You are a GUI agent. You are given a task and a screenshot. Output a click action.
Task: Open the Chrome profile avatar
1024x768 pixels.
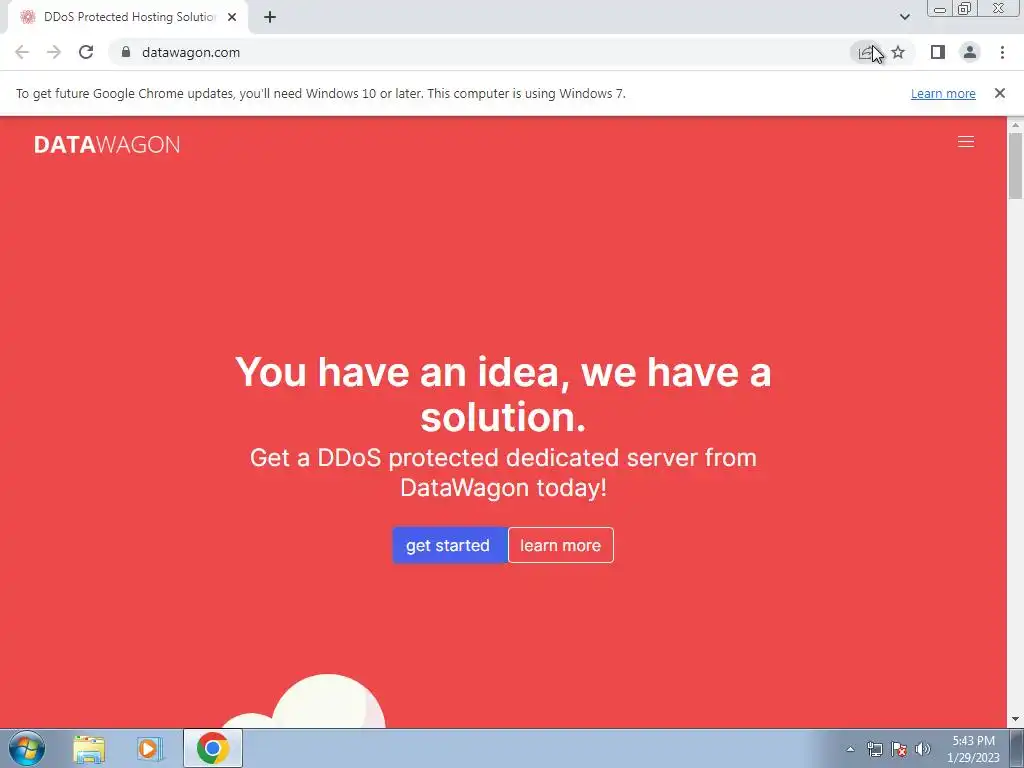[970, 52]
